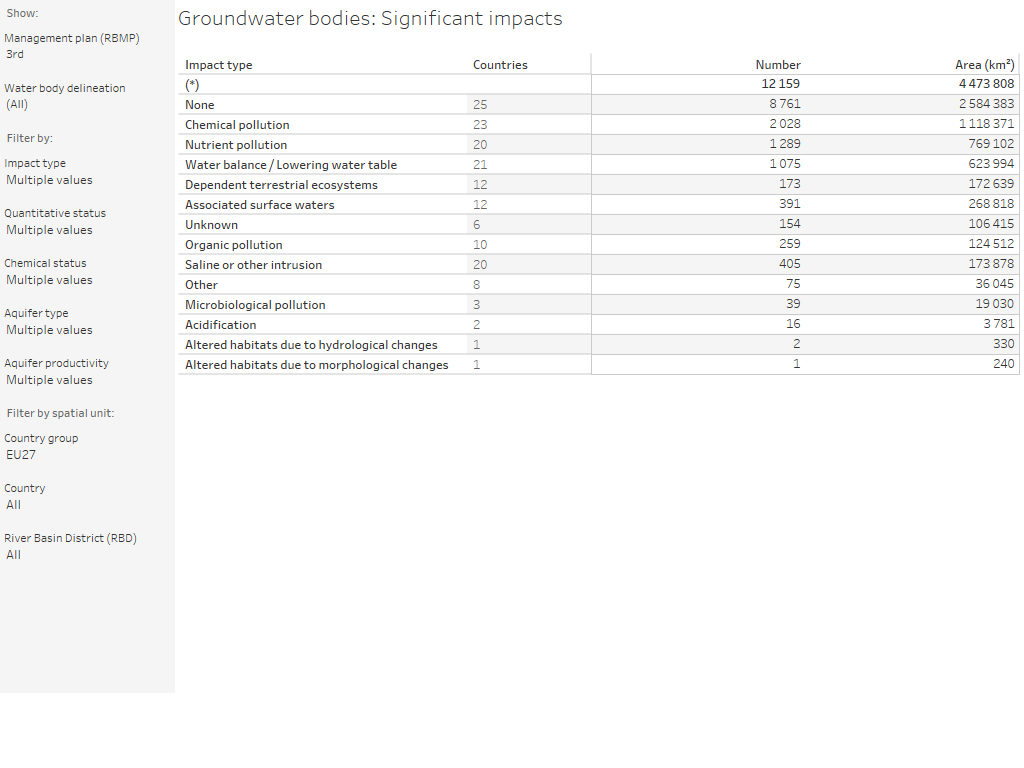Click the total number value 12 159
Image resolution: width=1024 pixels, height=768 pixels.
coord(780,84)
